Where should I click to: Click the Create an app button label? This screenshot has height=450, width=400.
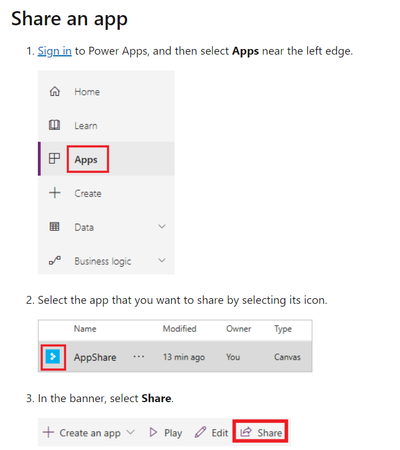[90, 433]
